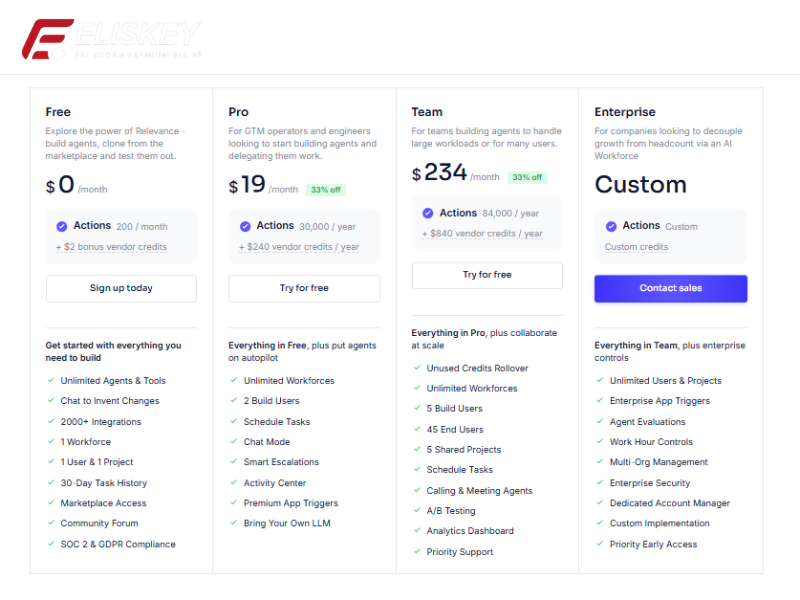This screenshot has height=600, width=800.
Task: Click the Actions checkmark icon in Free plan
Action: click(62, 226)
